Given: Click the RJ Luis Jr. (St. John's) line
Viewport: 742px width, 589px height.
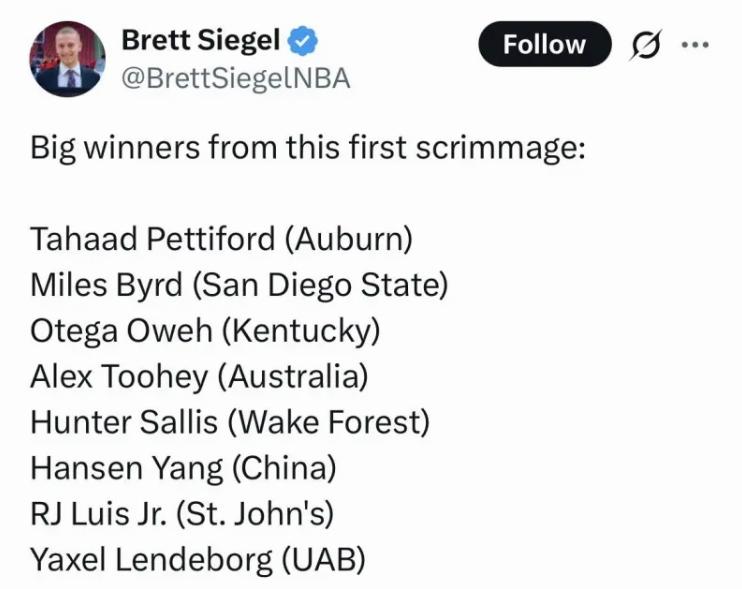Looking at the screenshot, I should pyautogui.click(x=182, y=514).
